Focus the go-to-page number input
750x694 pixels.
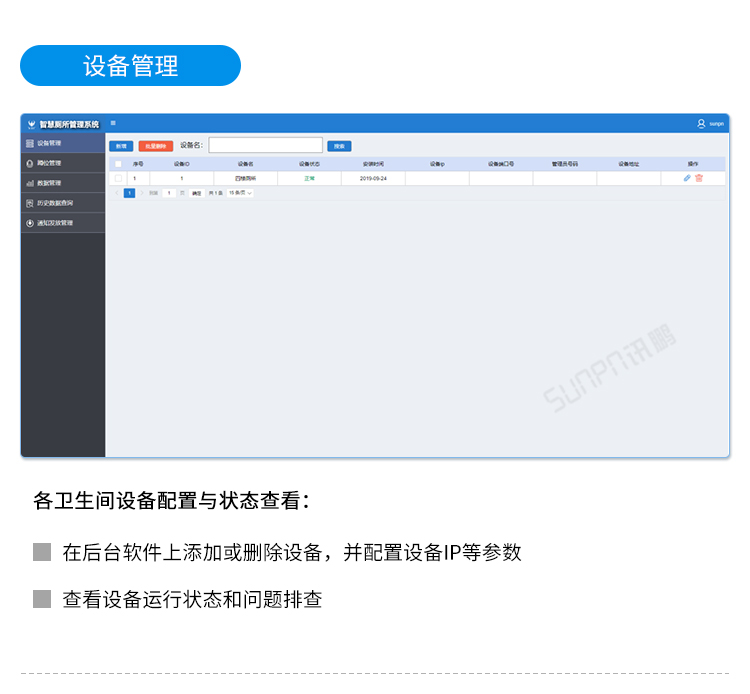169,193
